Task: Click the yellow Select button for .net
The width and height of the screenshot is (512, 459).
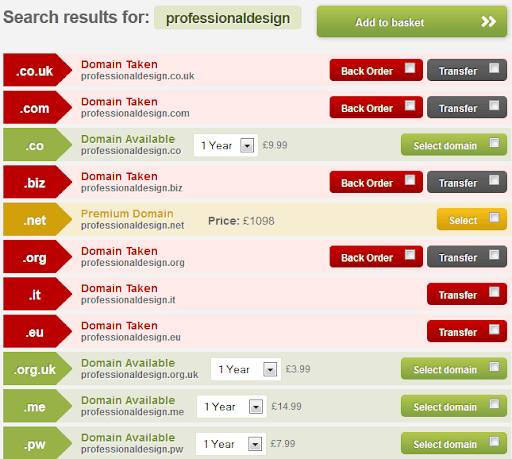Action: [x=472, y=219]
